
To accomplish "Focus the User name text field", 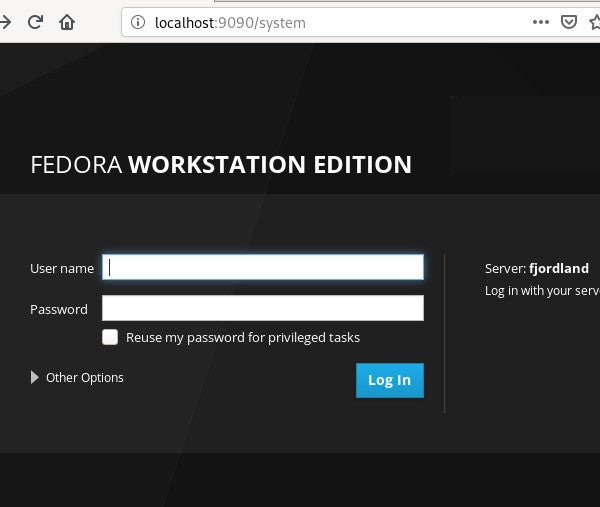I will click(263, 267).
